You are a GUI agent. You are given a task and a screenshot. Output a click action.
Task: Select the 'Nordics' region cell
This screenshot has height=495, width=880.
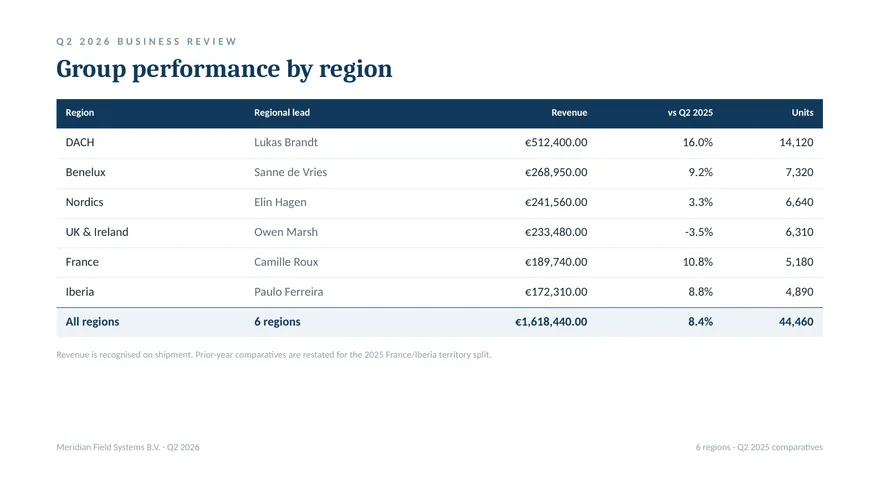(x=84, y=202)
